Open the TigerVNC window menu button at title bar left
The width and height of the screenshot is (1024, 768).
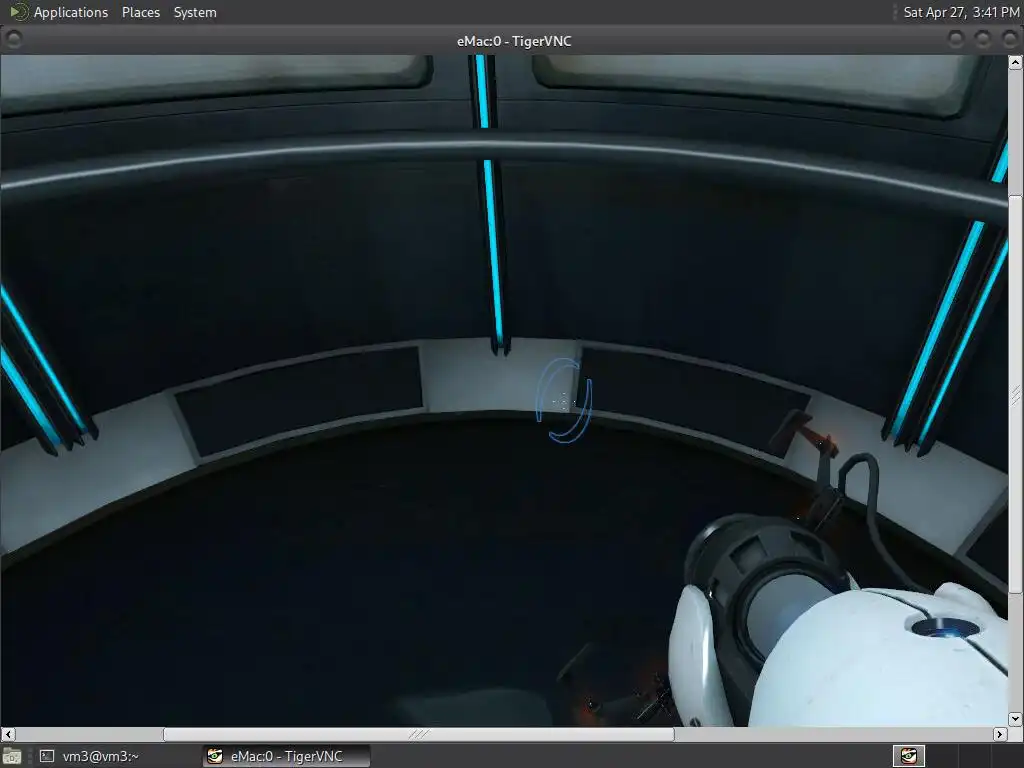click(13, 40)
